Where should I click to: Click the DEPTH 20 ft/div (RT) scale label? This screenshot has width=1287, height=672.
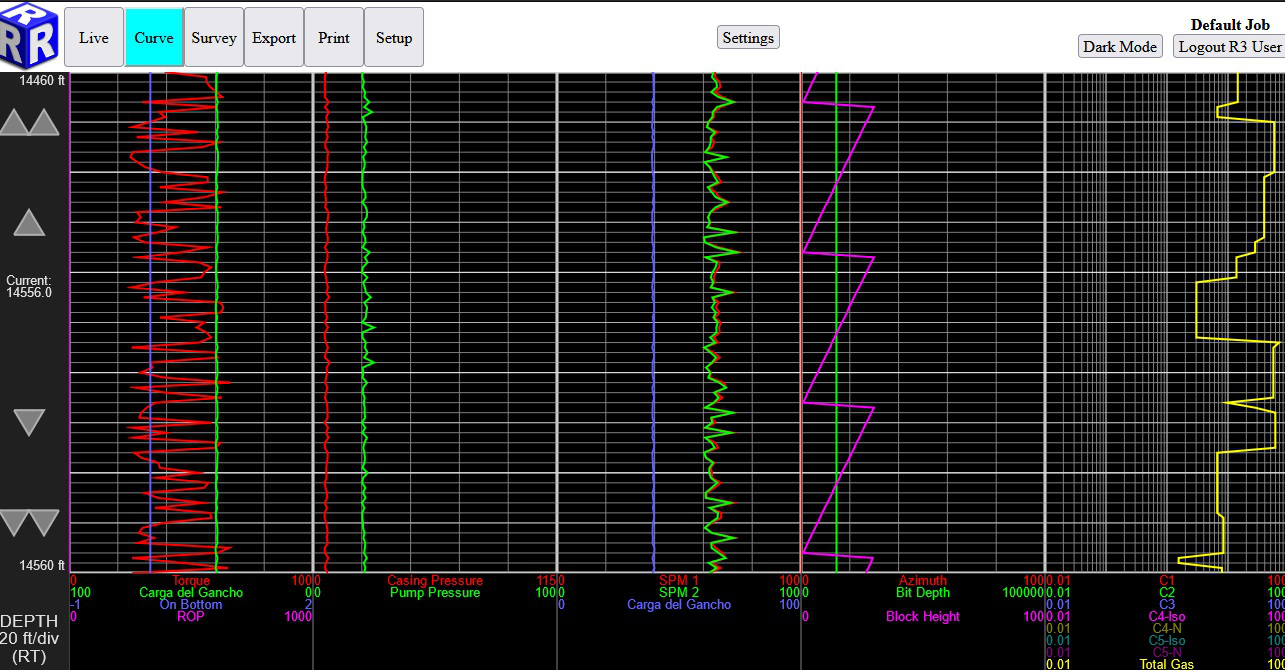pyautogui.click(x=30, y=638)
